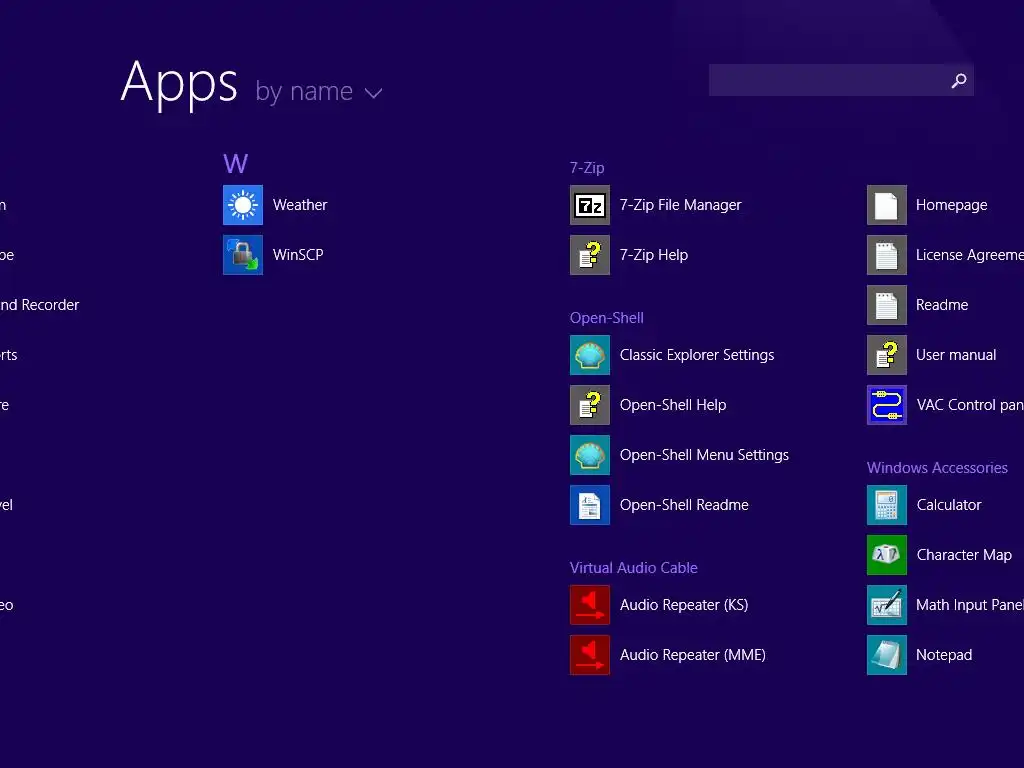
Task: Launch the Notepad icon
Action: pos(887,655)
